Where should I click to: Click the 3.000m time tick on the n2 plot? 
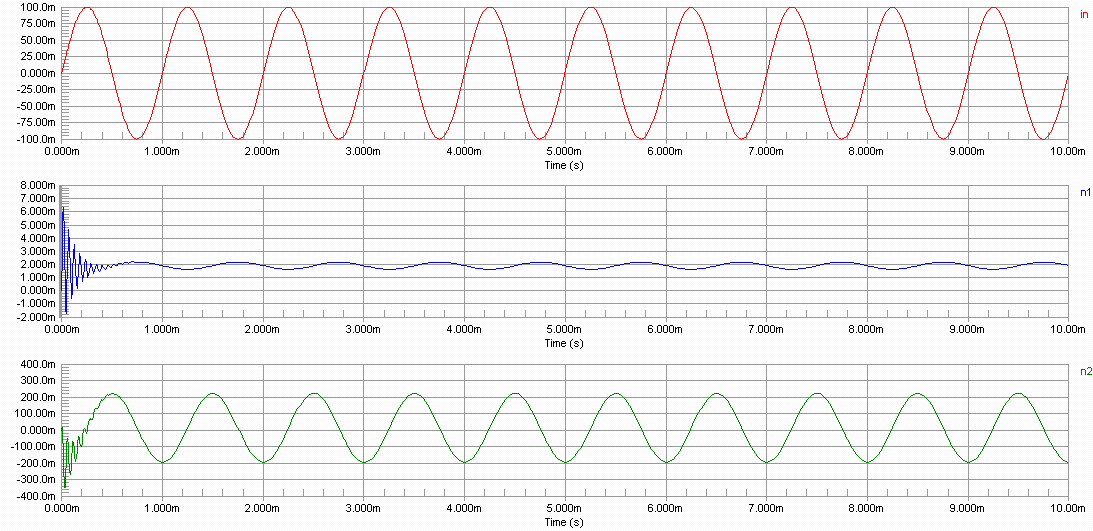(x=364, y=509)
